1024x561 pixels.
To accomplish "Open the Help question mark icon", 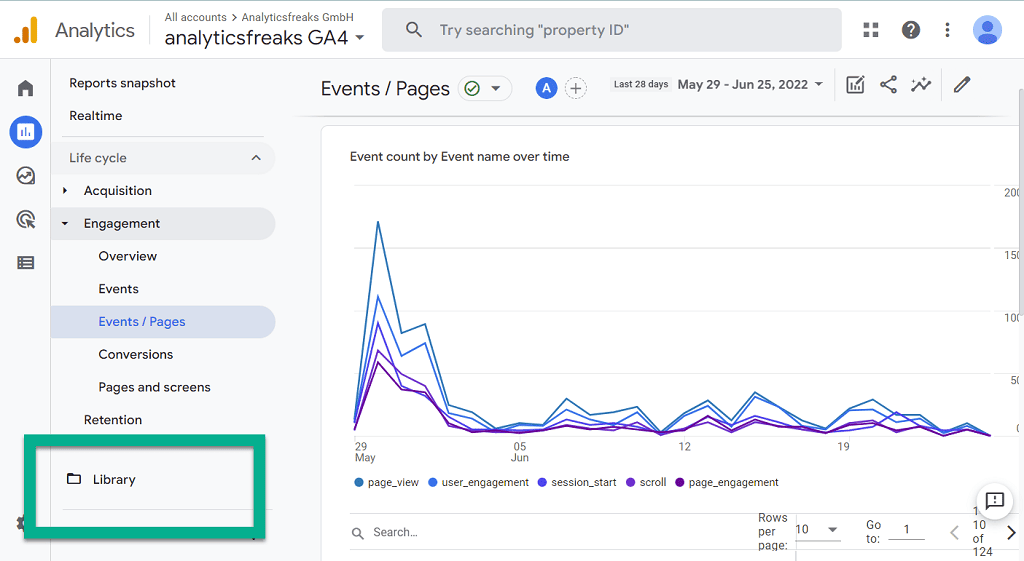I will pos(910,30).
